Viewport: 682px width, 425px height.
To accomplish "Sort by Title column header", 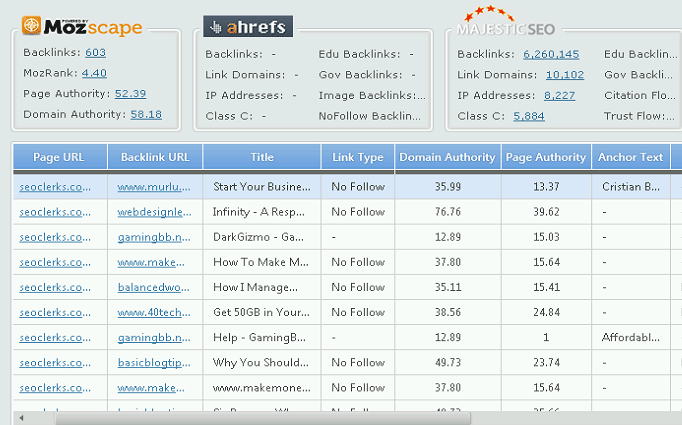I will point(262,157).
